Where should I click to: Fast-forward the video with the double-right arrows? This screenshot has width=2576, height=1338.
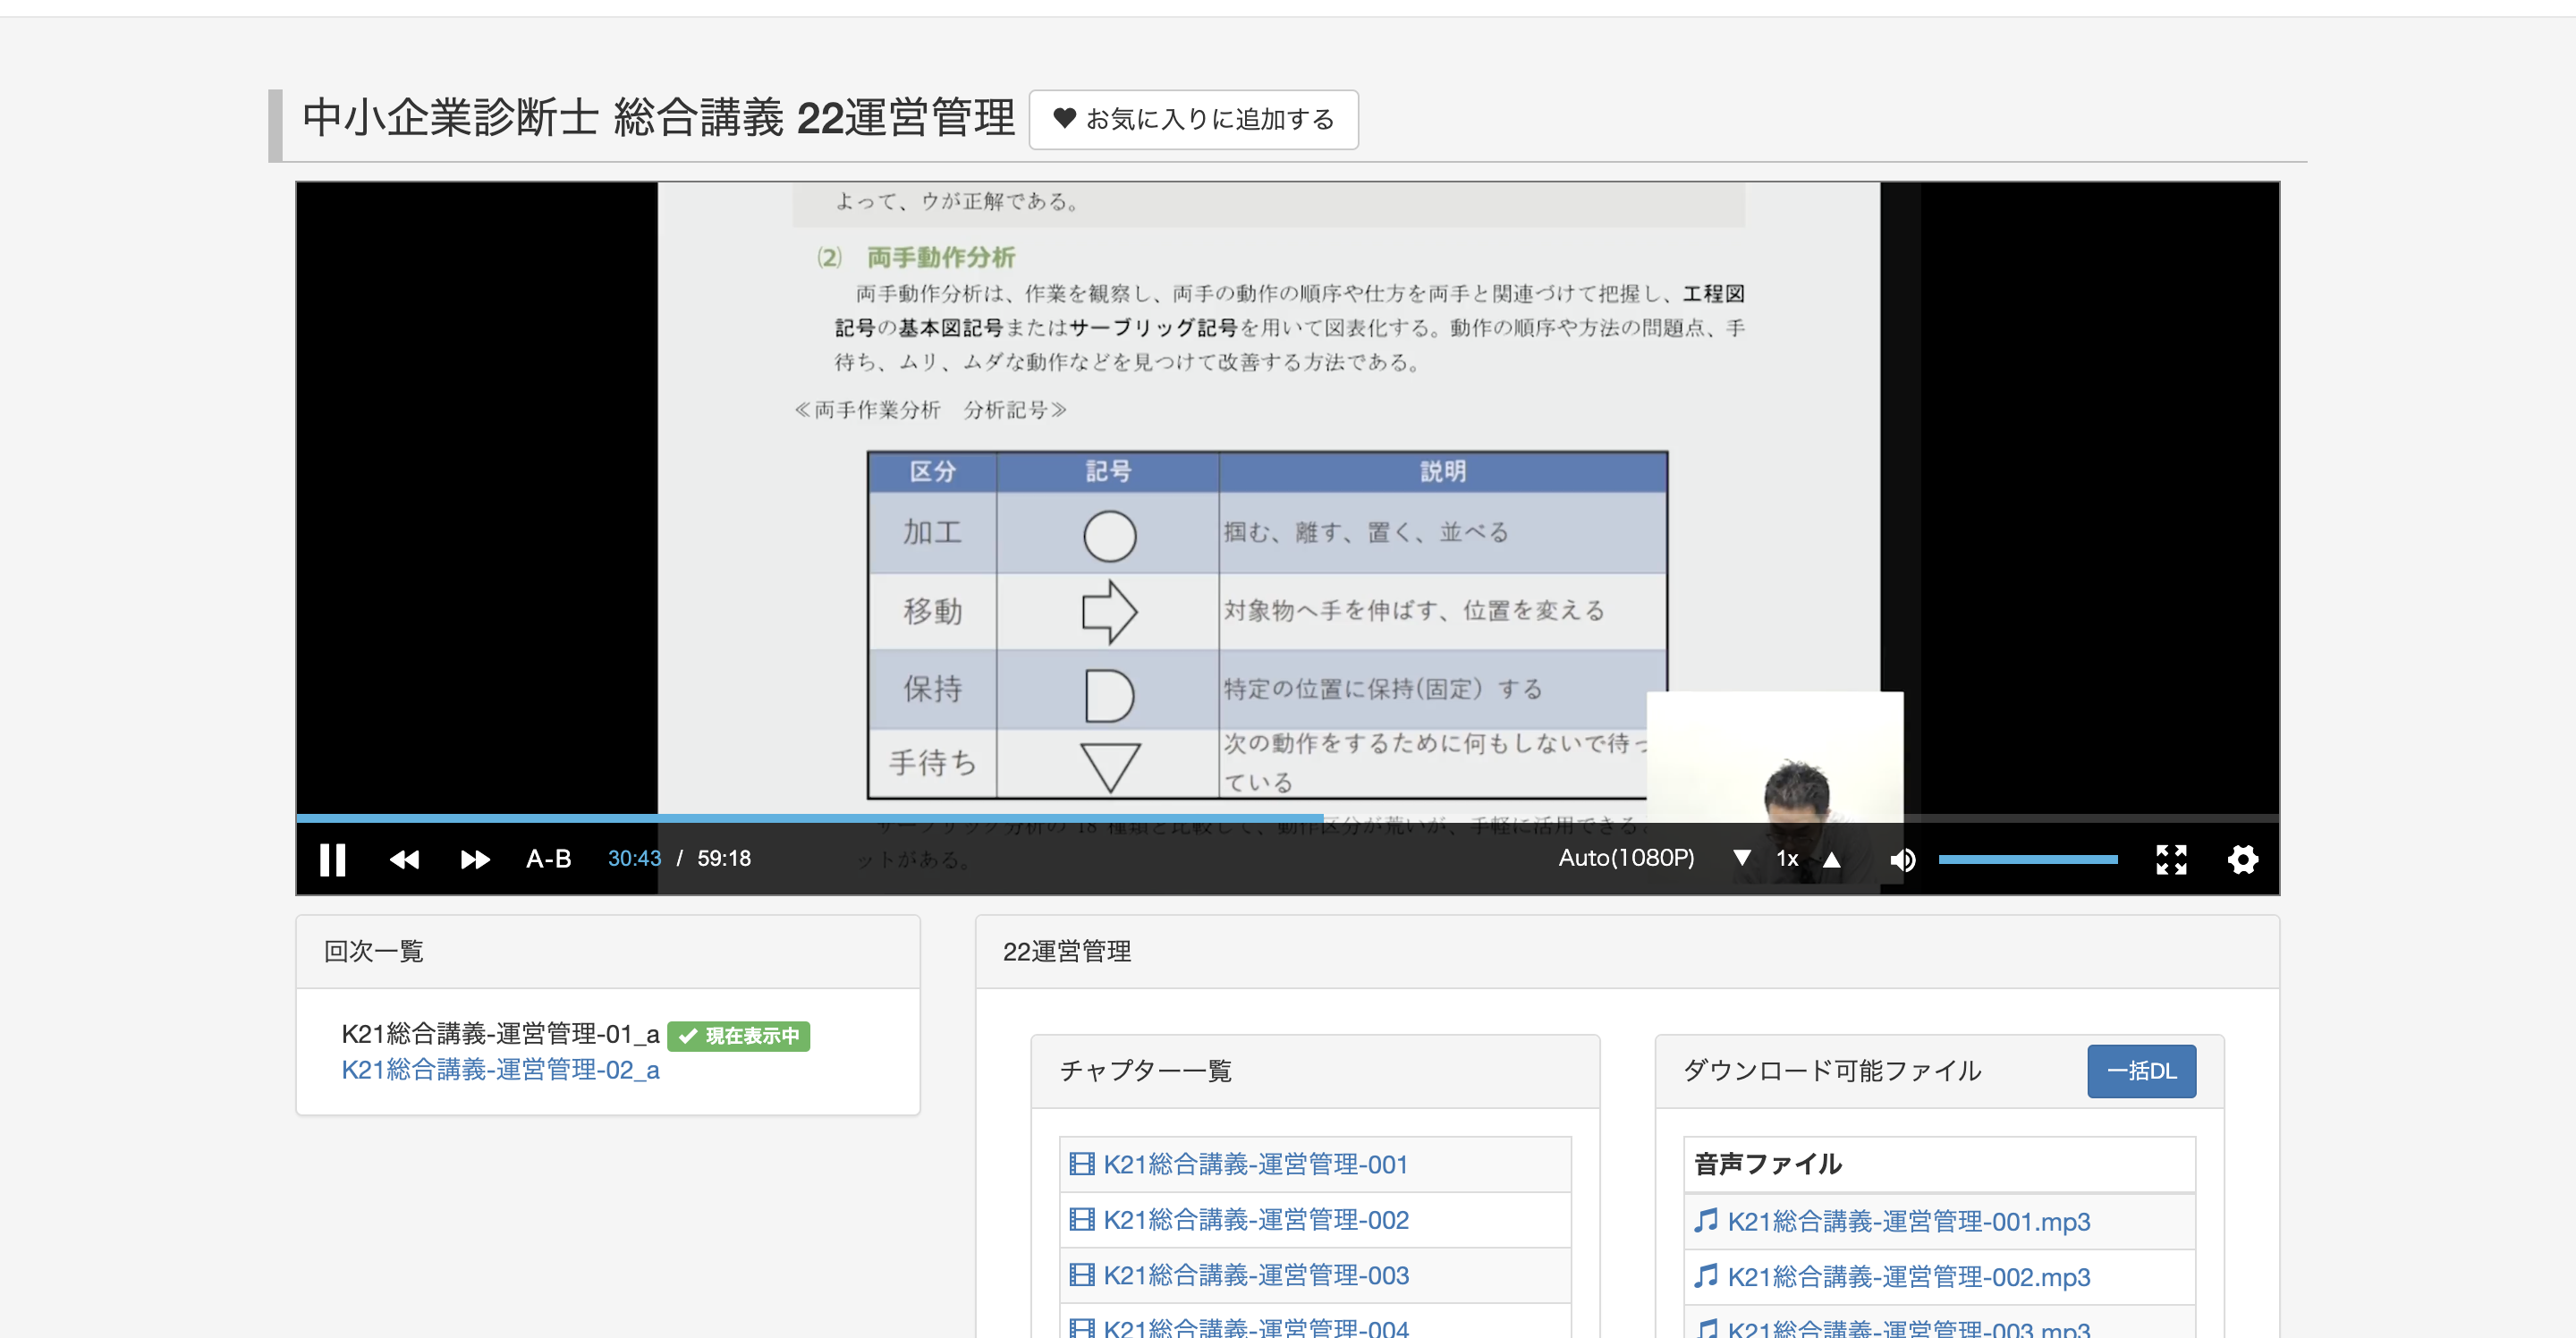(x=475, y=859)
